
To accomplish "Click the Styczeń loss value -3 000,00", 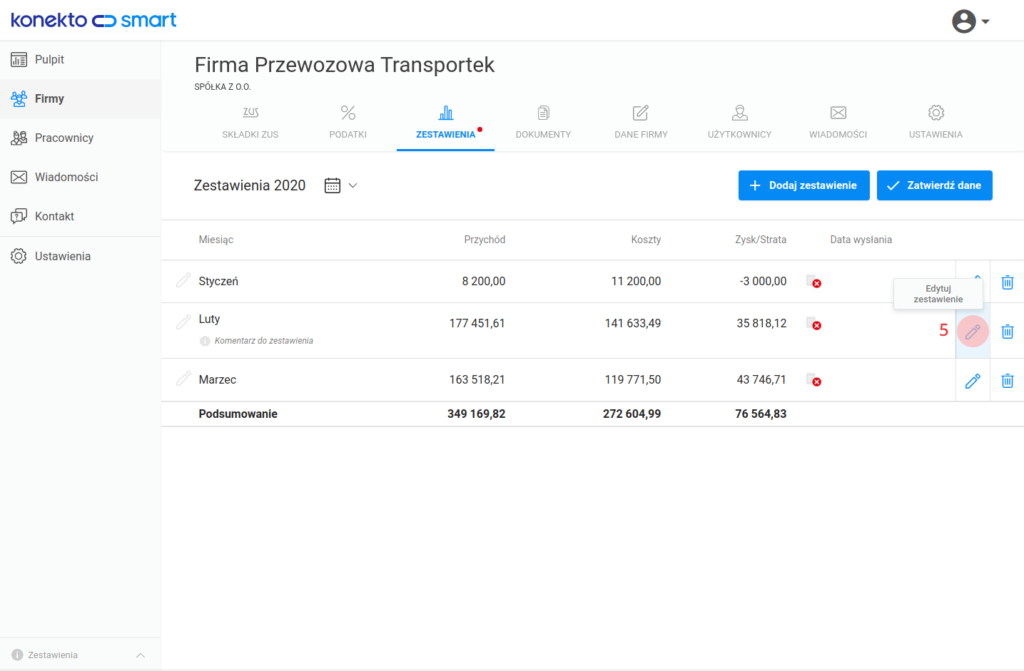I will coord(763,282).
